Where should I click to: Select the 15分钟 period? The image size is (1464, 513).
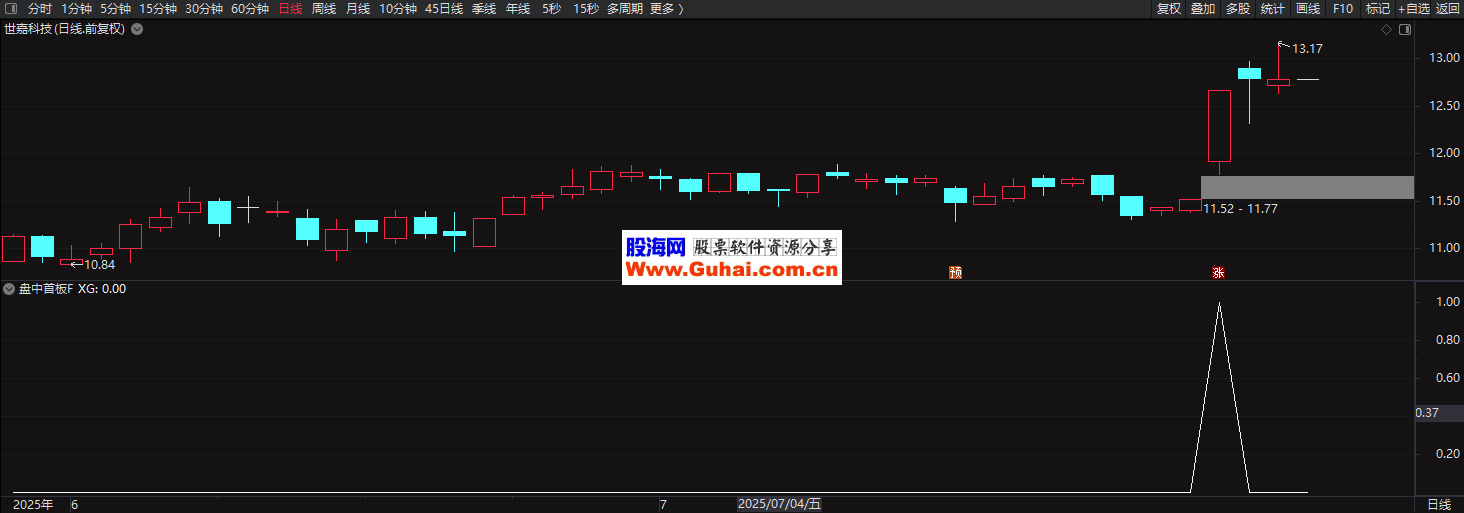click(158, 9)
